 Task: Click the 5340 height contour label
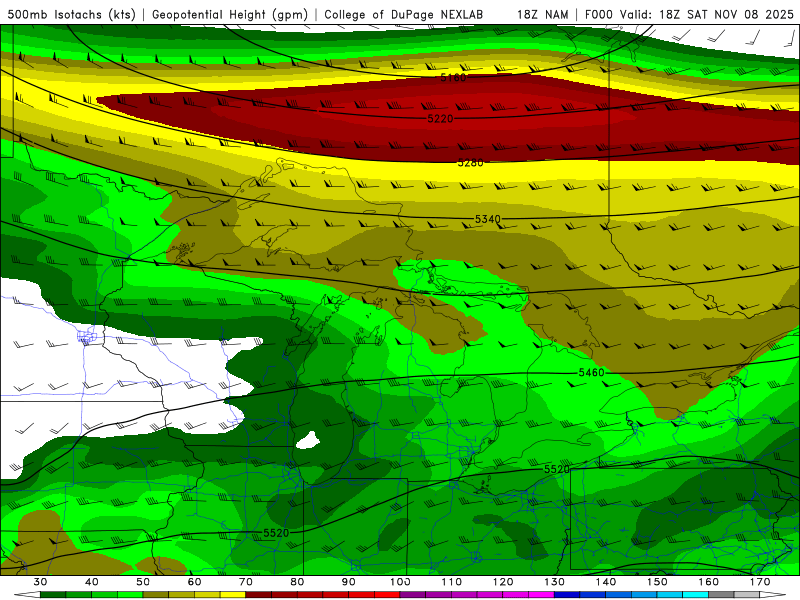(x=487, y=219)
